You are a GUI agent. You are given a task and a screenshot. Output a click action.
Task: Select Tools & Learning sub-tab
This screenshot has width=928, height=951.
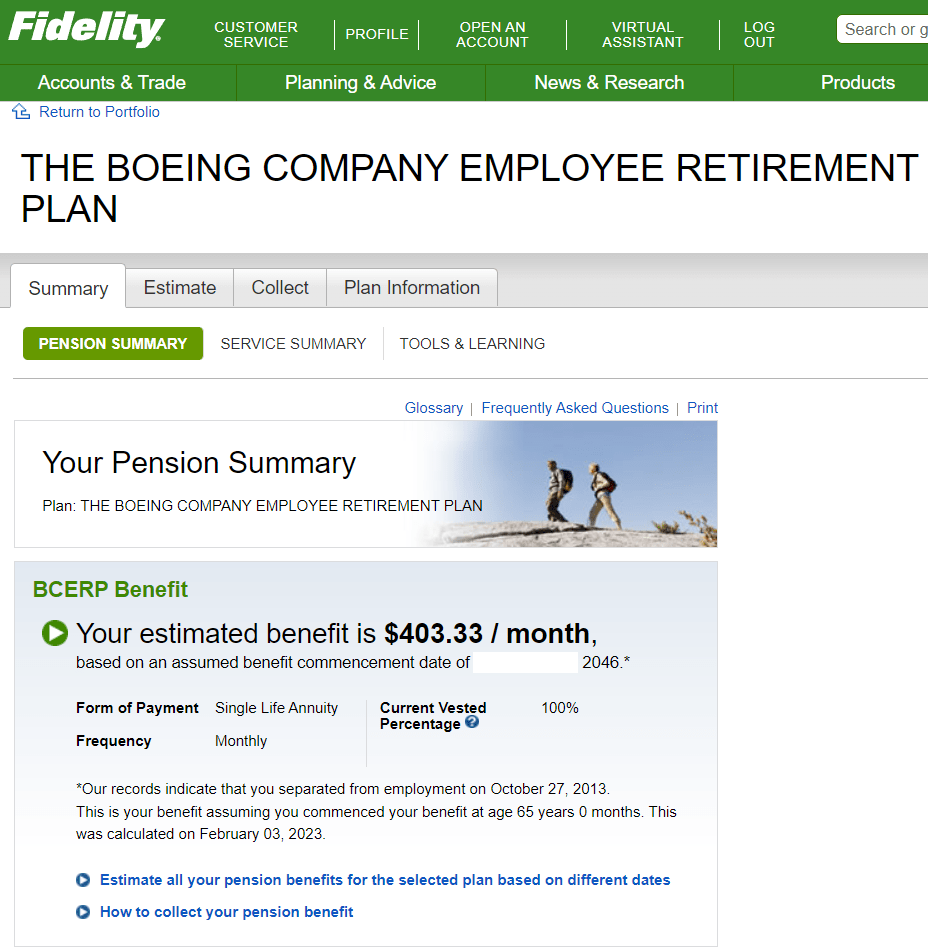pyautogui.click(x=472, y=344)
